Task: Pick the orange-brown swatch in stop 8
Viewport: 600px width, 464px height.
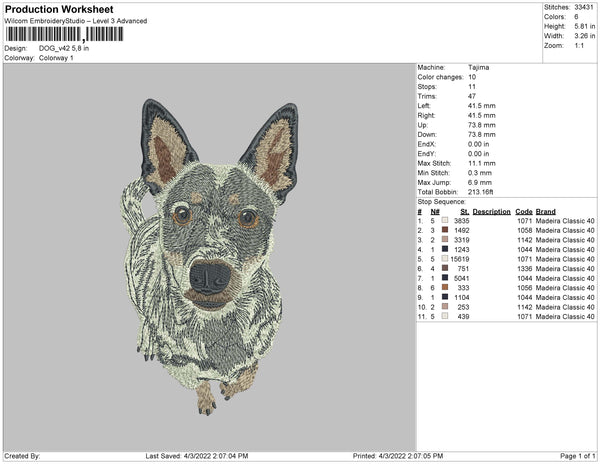Action: point(445,287)
